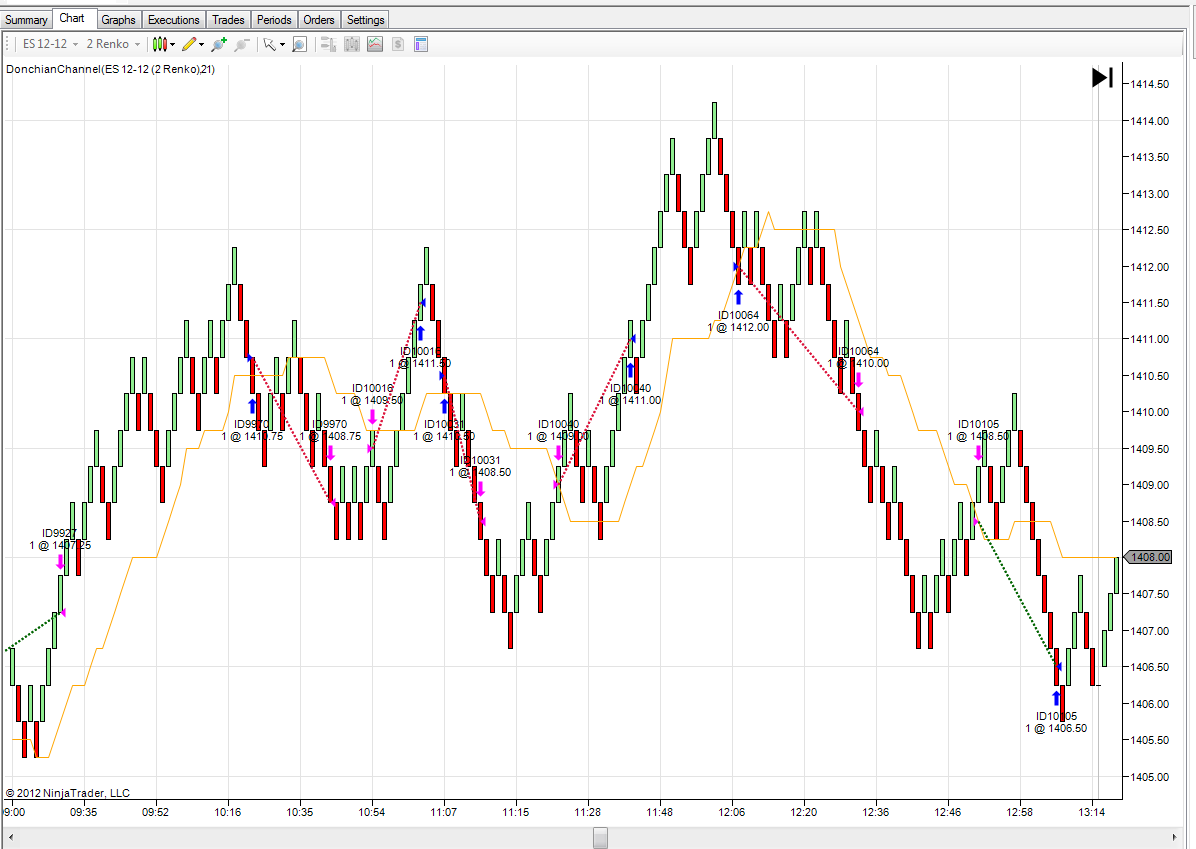The height and width of the screenshot is (849, 1196).
Task: Open the 2 Renko interval dropdown
Action: pos(113,44)
